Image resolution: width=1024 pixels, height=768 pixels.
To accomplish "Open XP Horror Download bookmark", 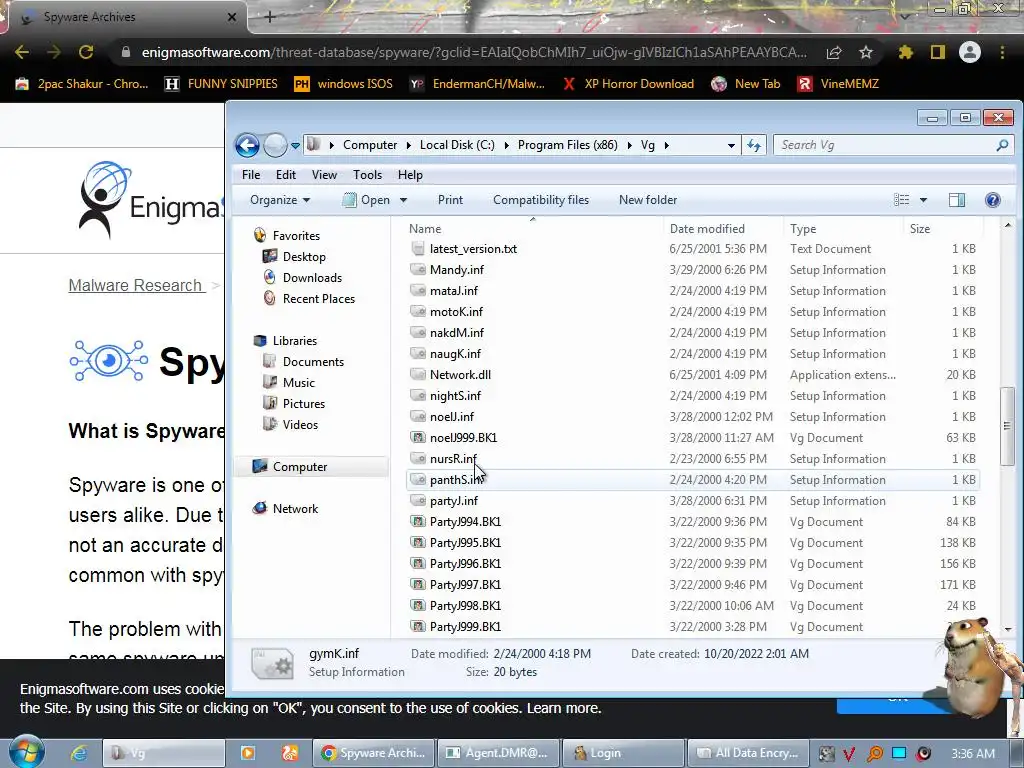I will point(628,84).
